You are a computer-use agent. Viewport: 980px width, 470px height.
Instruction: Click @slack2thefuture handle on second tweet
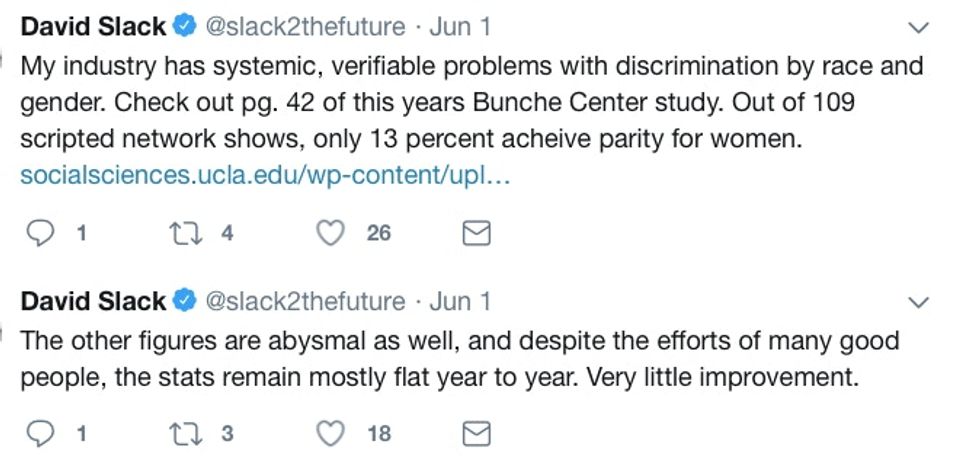[305, 301]
